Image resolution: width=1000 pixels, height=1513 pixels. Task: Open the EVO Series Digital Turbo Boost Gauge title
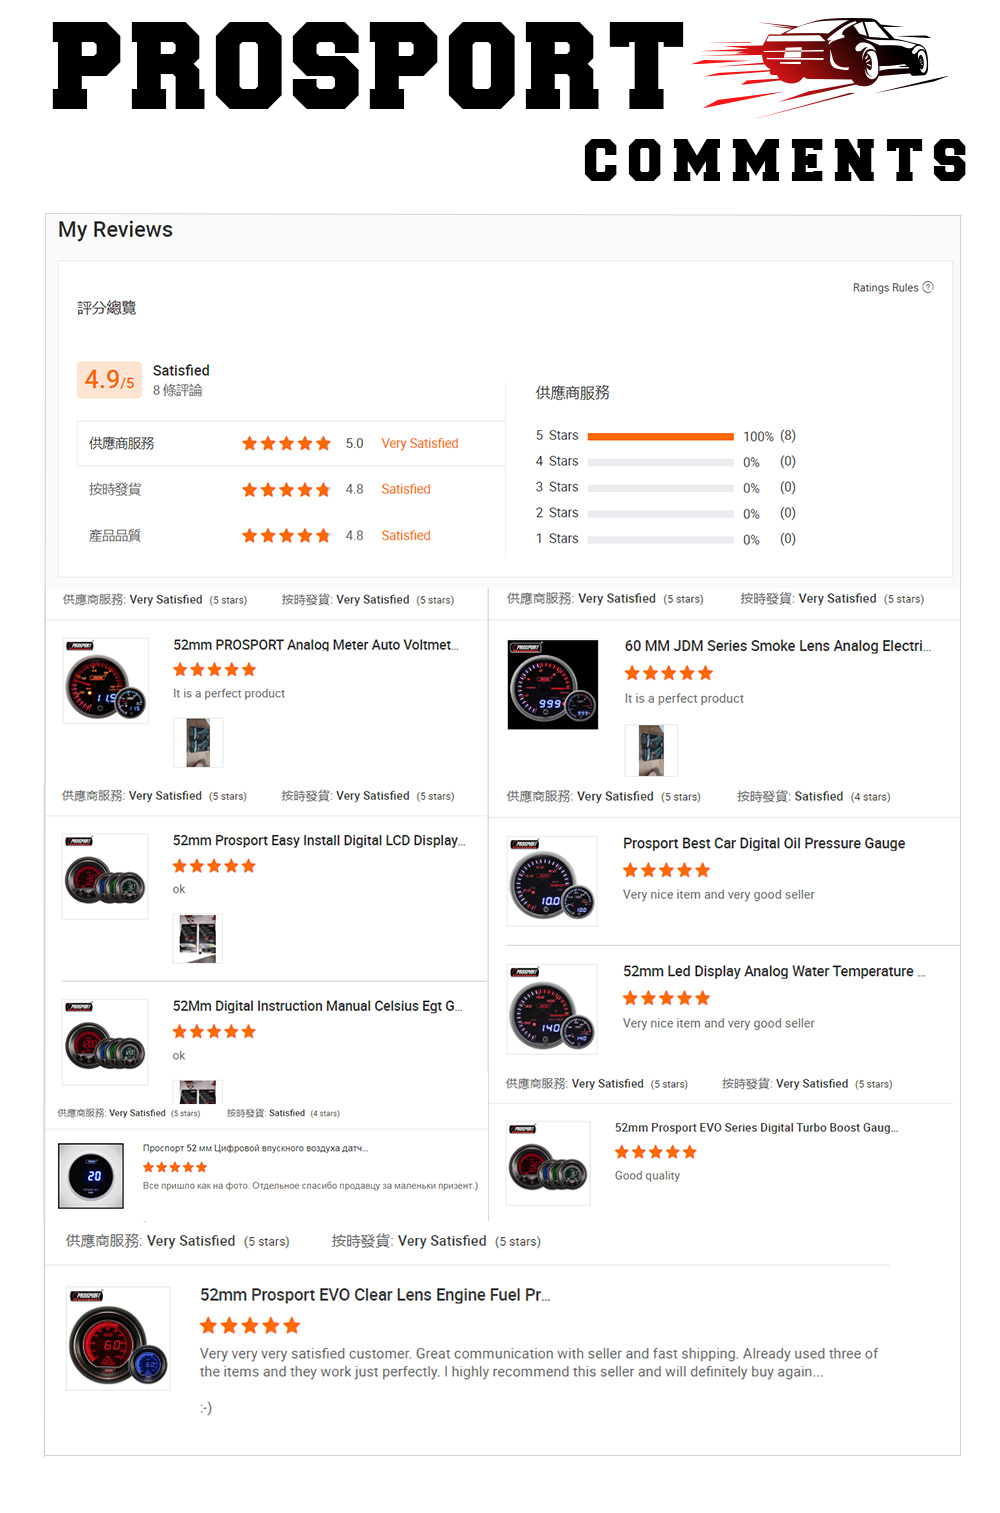pos(756,1127)
